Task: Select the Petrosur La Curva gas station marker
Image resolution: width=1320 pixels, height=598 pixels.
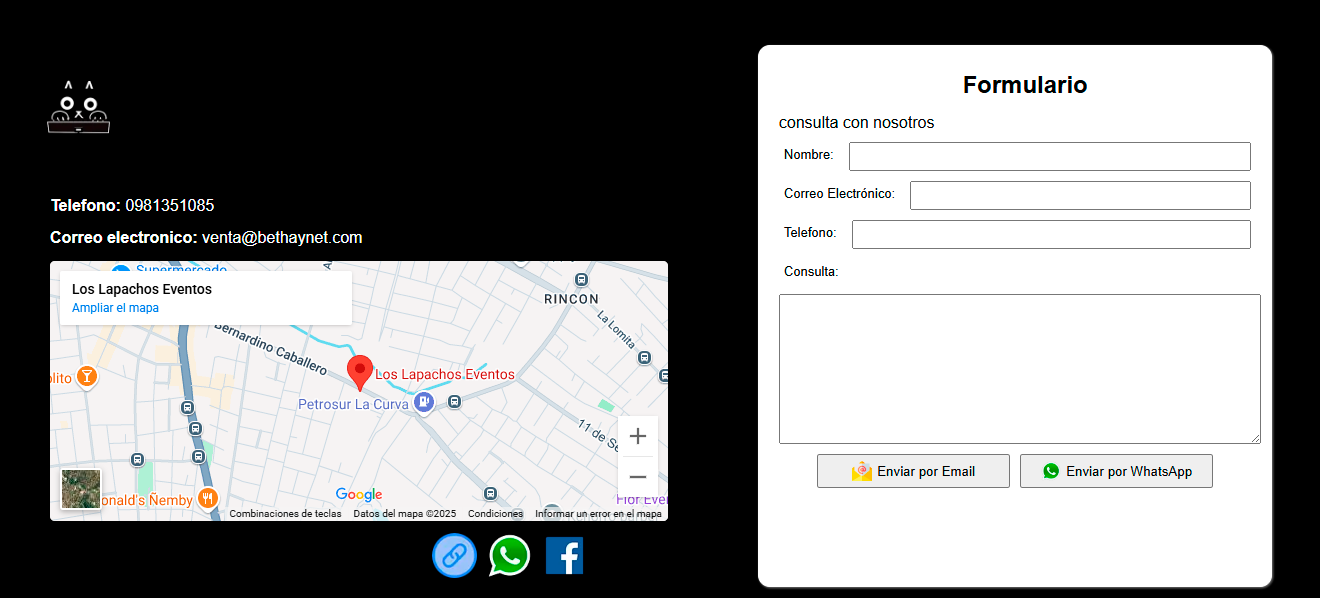Action: coord(423,403)
